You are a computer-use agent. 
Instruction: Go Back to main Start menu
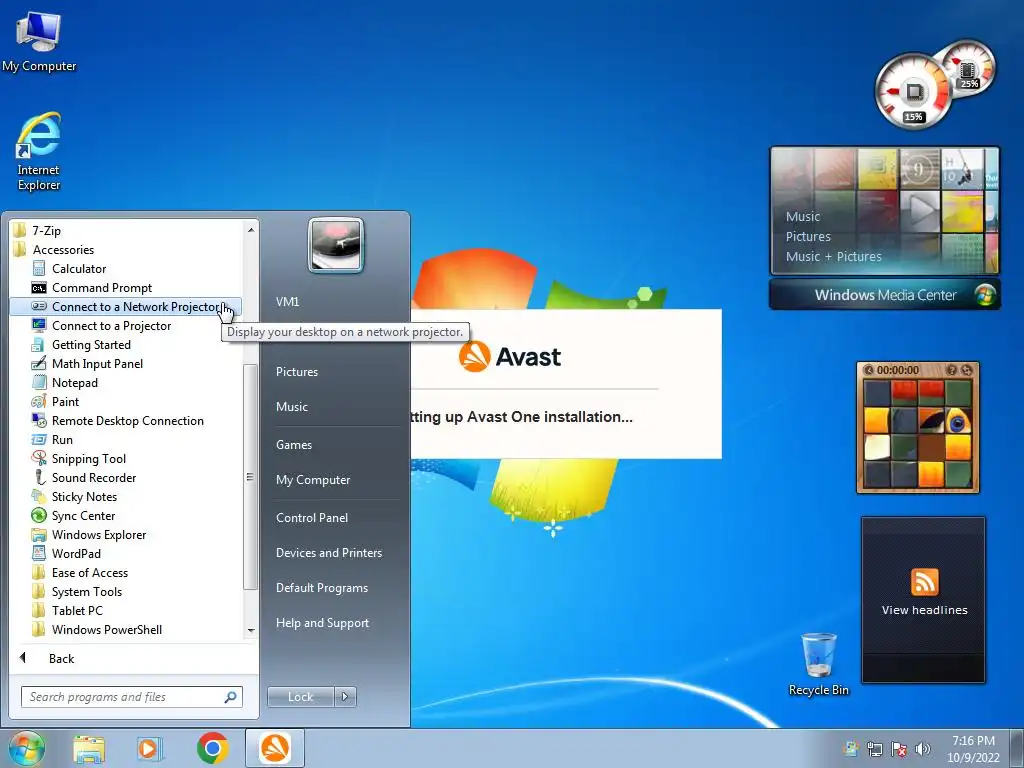(61, 658)
